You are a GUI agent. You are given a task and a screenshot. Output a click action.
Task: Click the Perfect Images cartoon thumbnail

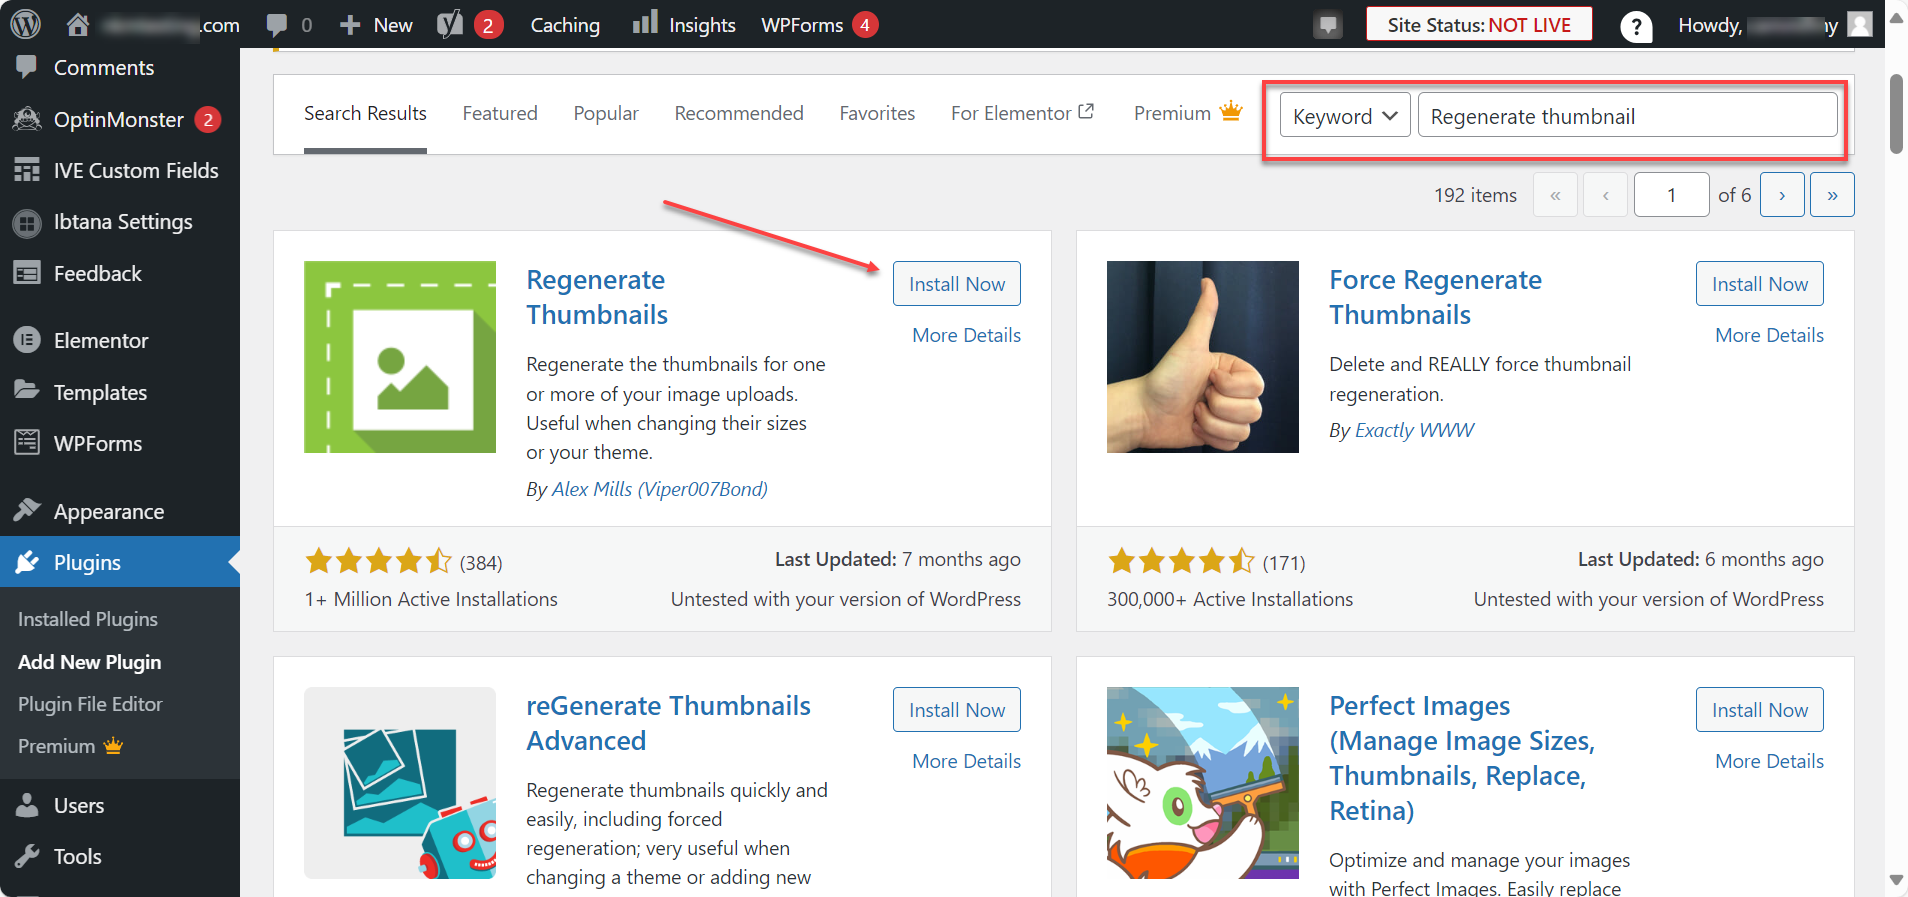(x=1203, y=783)
